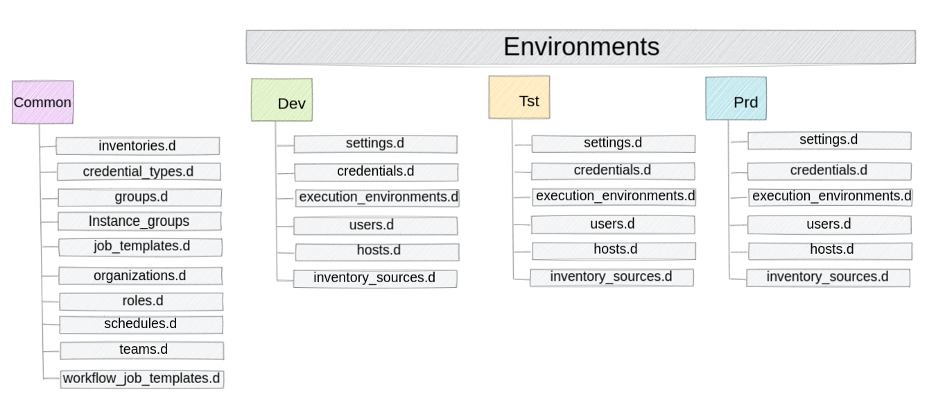This screenshot has height=408, width=936.
Task: Click the credential_types.d node
Action: coord(138,171)
